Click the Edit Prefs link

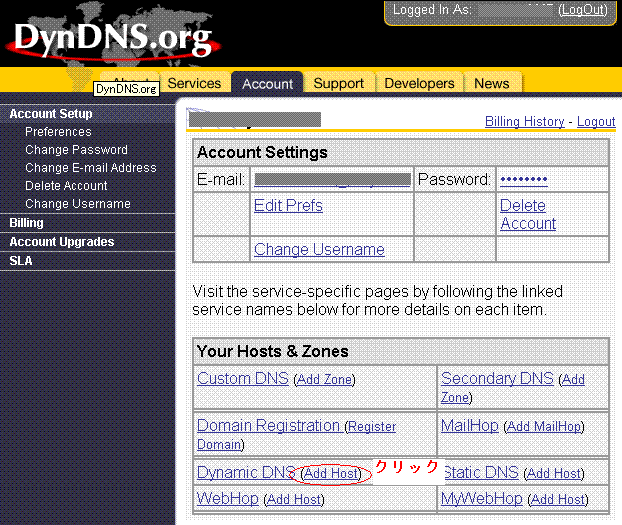point(288,205)
